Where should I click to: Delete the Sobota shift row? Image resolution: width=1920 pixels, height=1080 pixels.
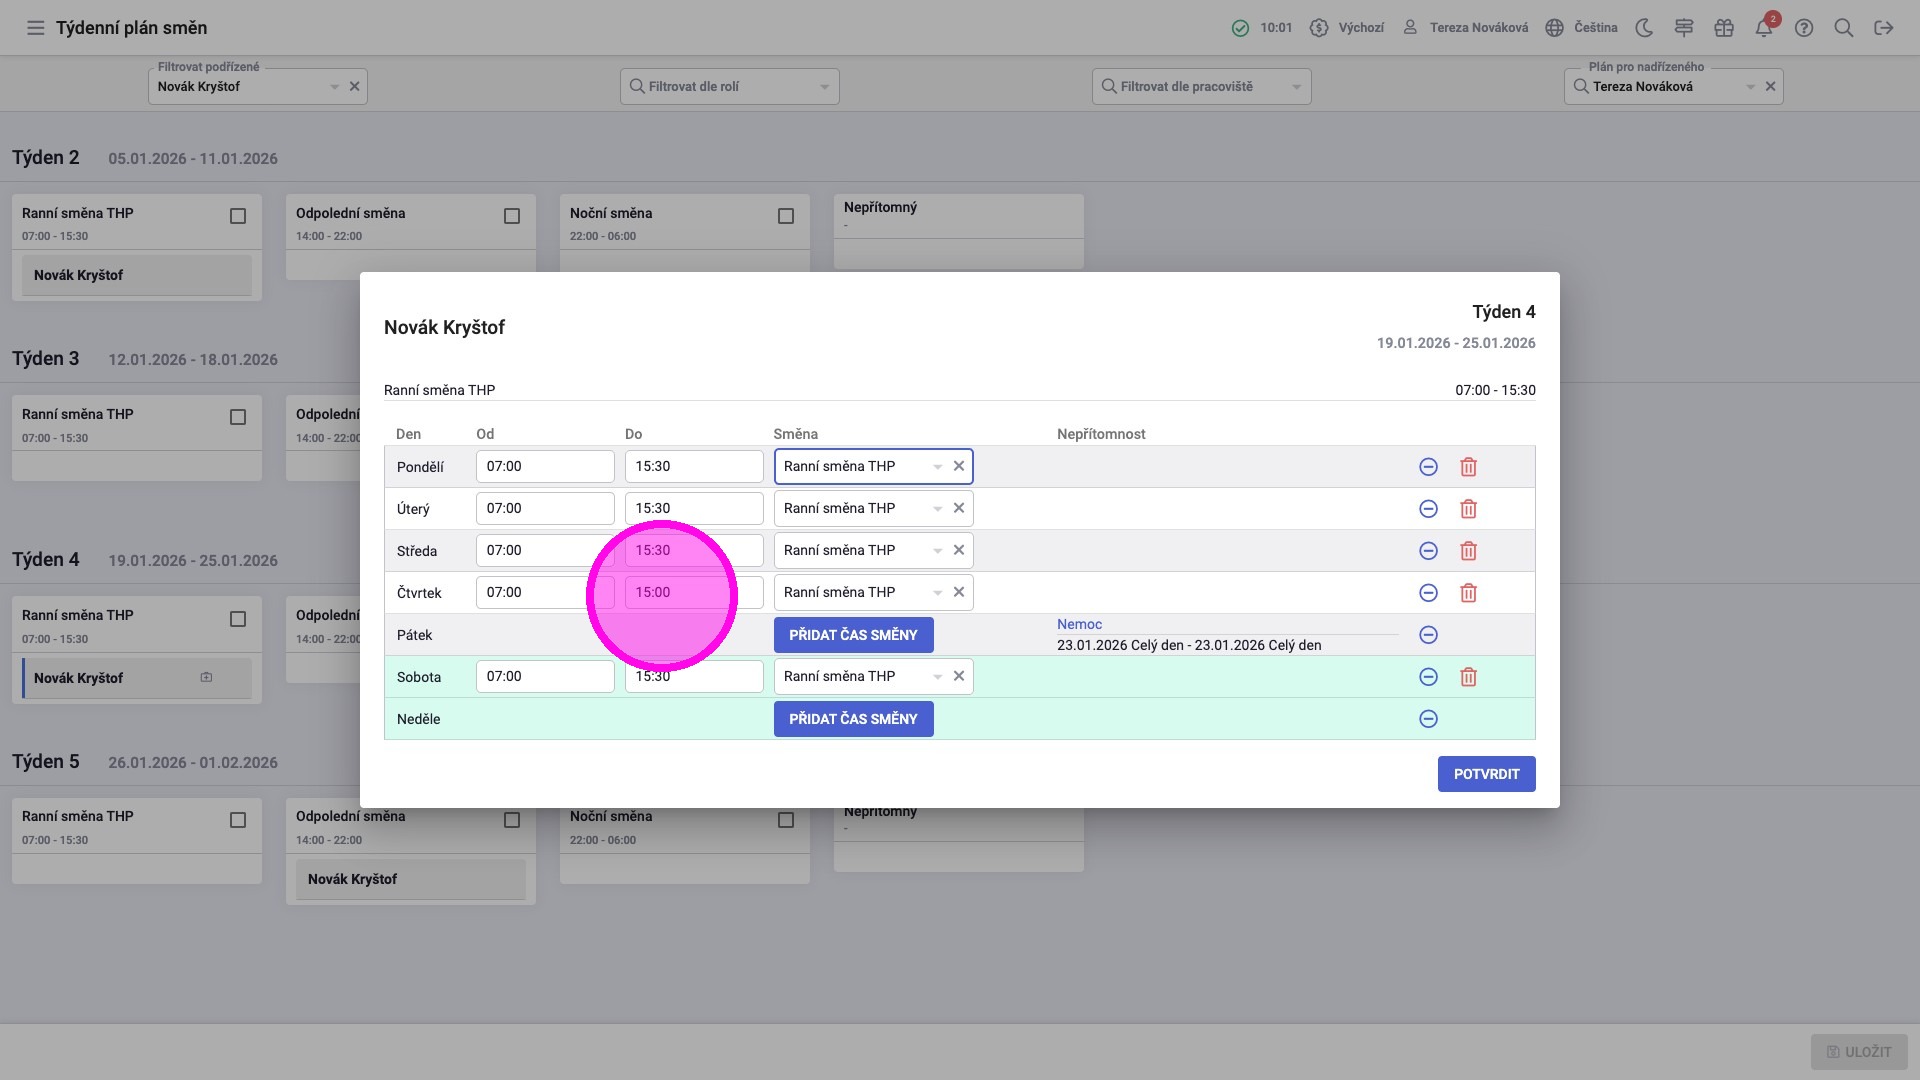click(x=1468, y=677)
